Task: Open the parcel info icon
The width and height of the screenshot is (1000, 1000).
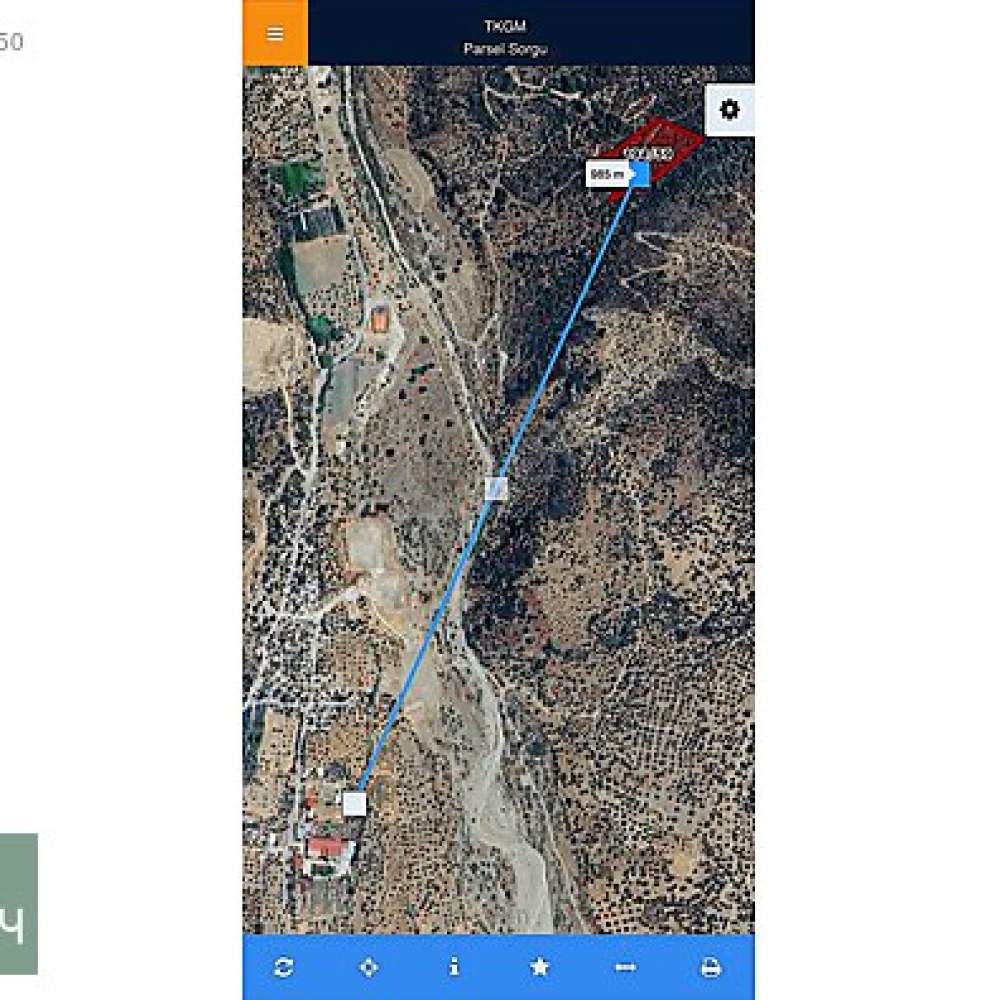Action: click(454, 967)
